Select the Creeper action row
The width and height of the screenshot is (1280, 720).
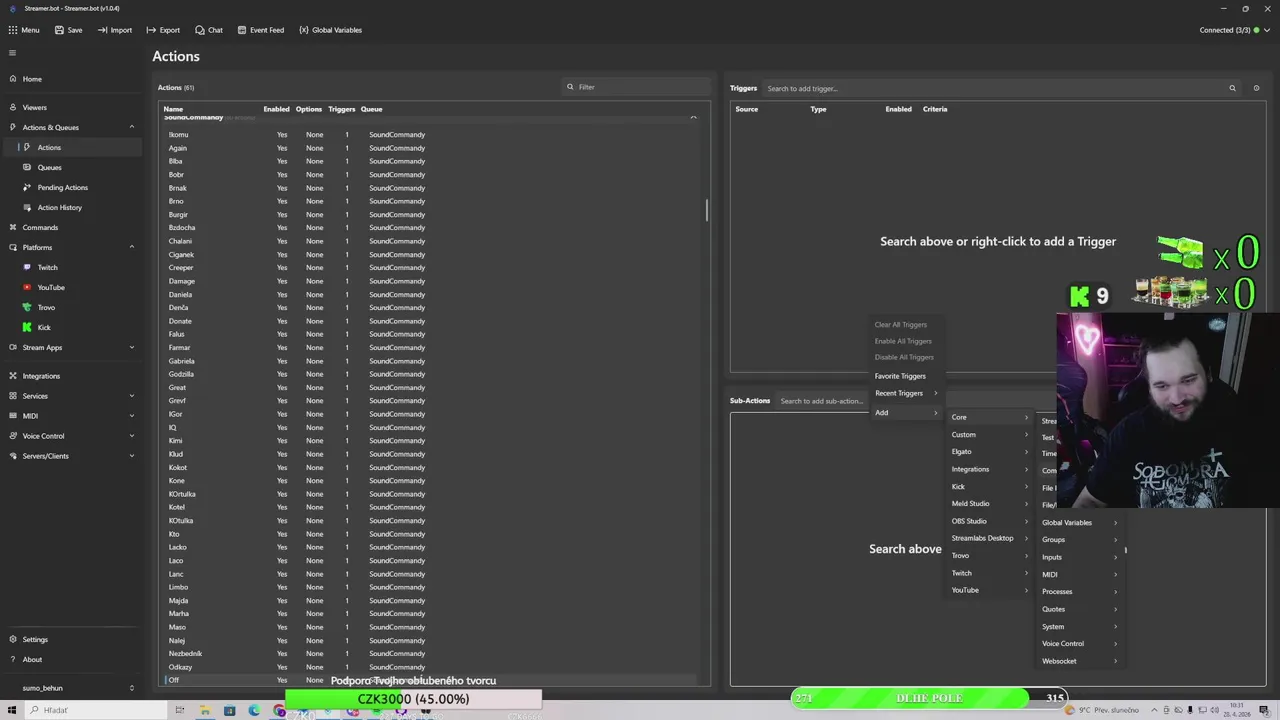tap(428, 268)
